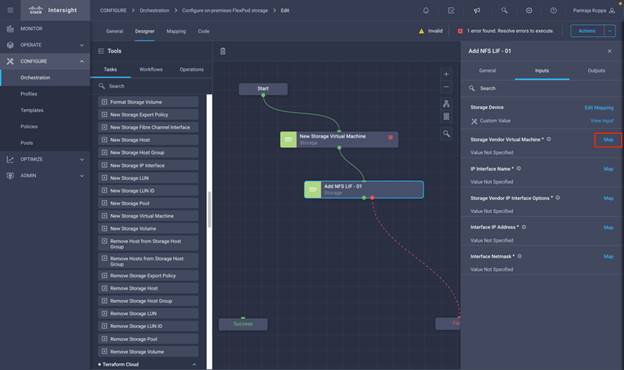Click the help question mark icon

[554, 11]
